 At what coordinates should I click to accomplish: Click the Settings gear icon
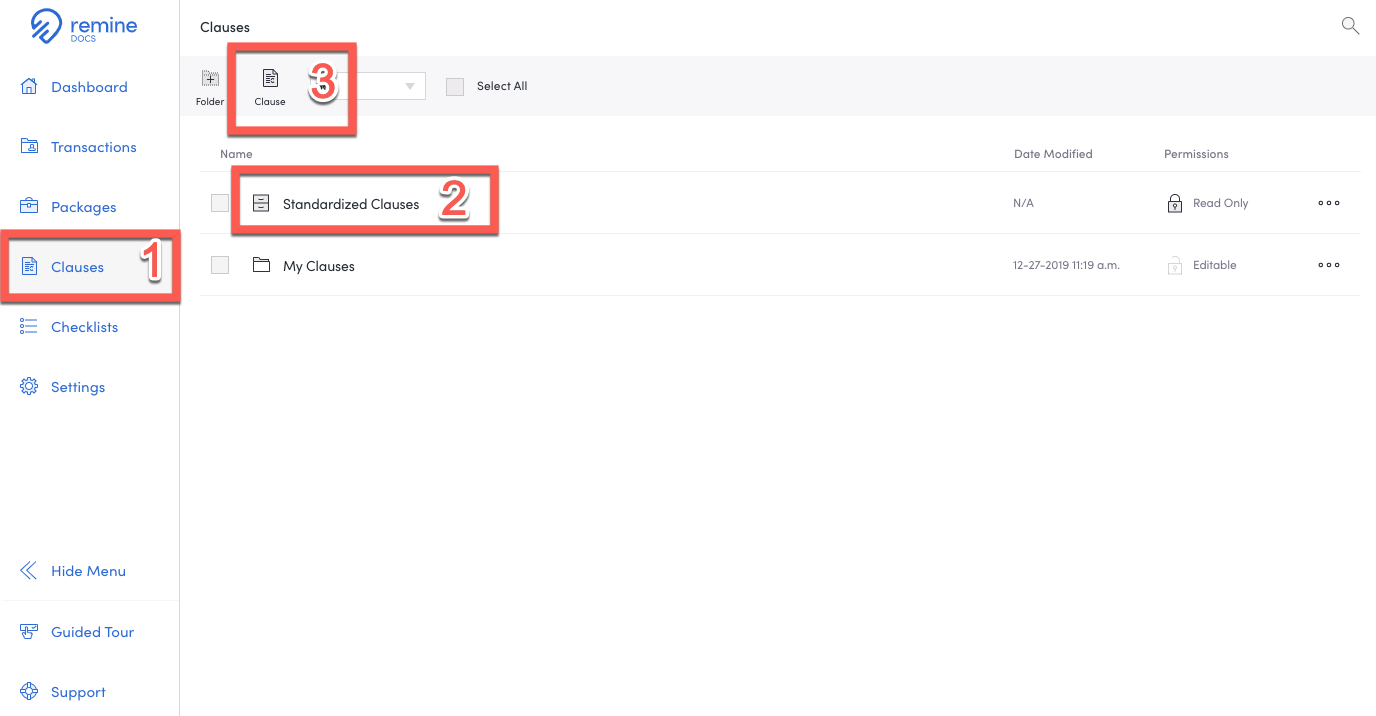29,387
